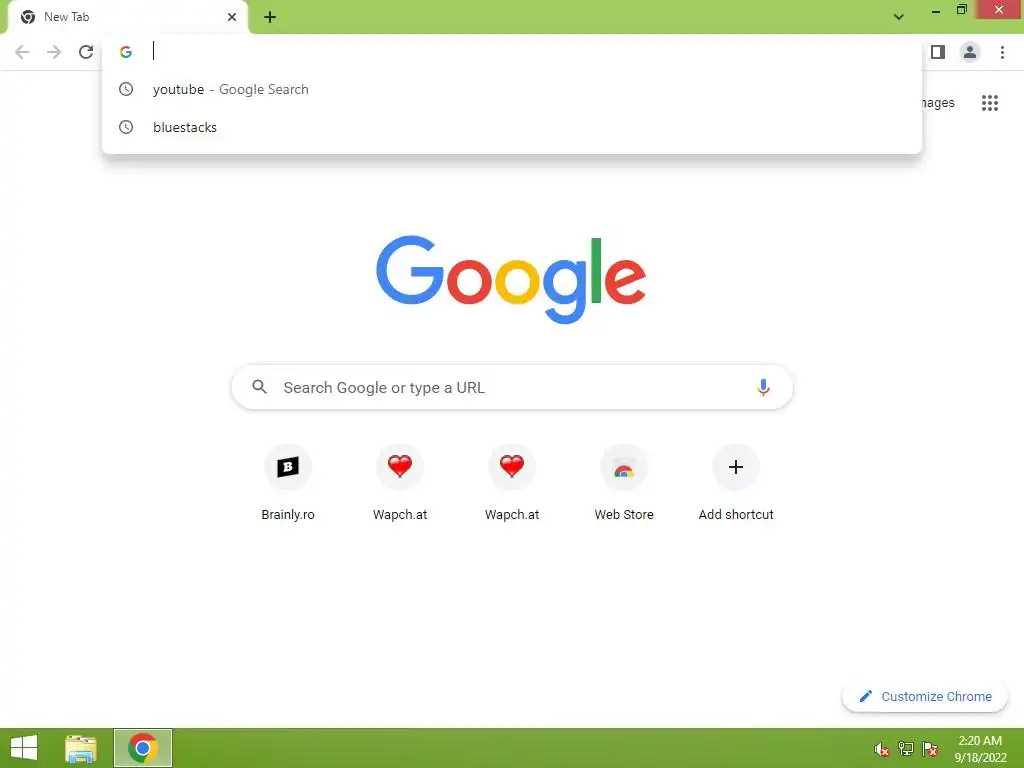Toggle the Chrome side panel
This screenshot has width=1024, height=768.
click(x=938, y=52)
